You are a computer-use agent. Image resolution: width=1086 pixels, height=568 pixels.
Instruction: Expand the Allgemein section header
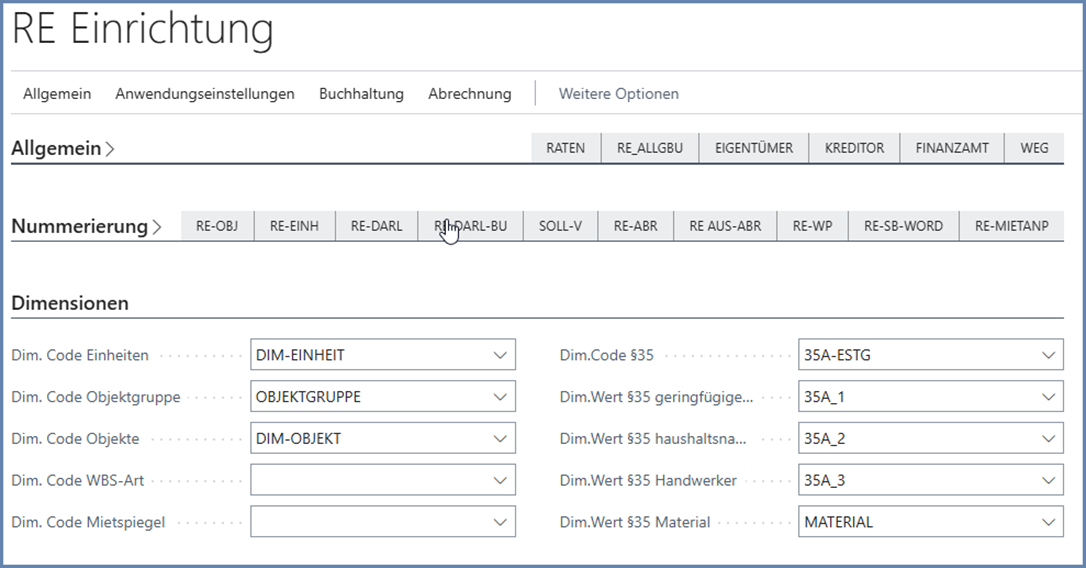point(62,148)
